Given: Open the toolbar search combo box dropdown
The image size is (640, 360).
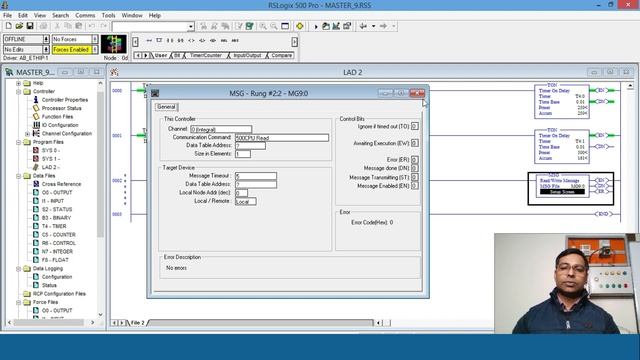Looking at the screenshot, I should point(191,27).
